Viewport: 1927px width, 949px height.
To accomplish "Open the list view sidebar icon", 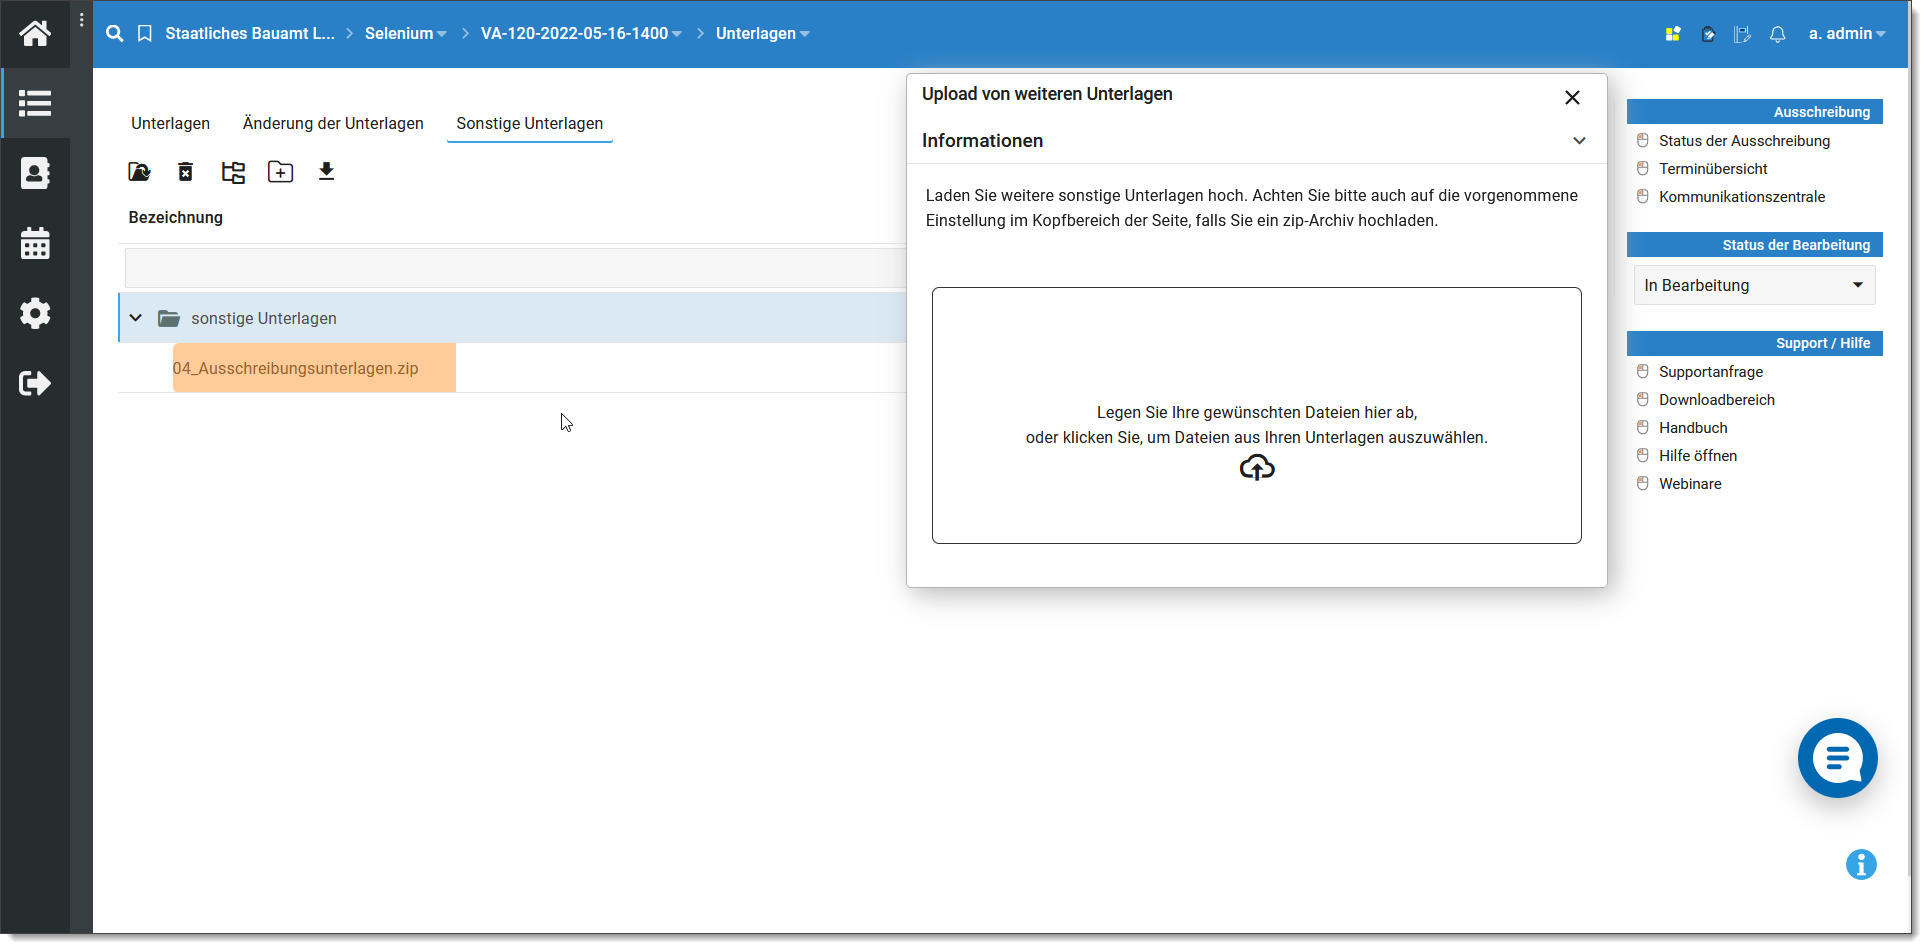I will pyautogui.click(x=35, y=103).
